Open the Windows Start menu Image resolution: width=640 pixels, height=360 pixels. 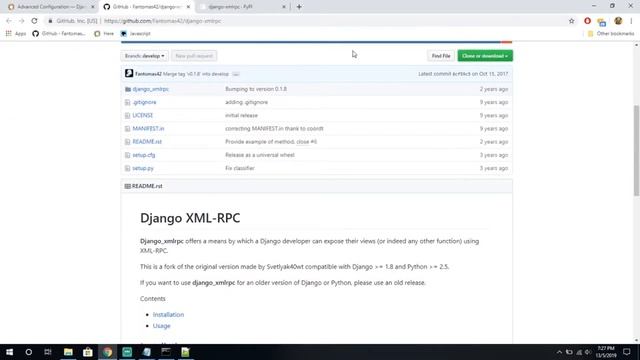(x=9, y=352)
